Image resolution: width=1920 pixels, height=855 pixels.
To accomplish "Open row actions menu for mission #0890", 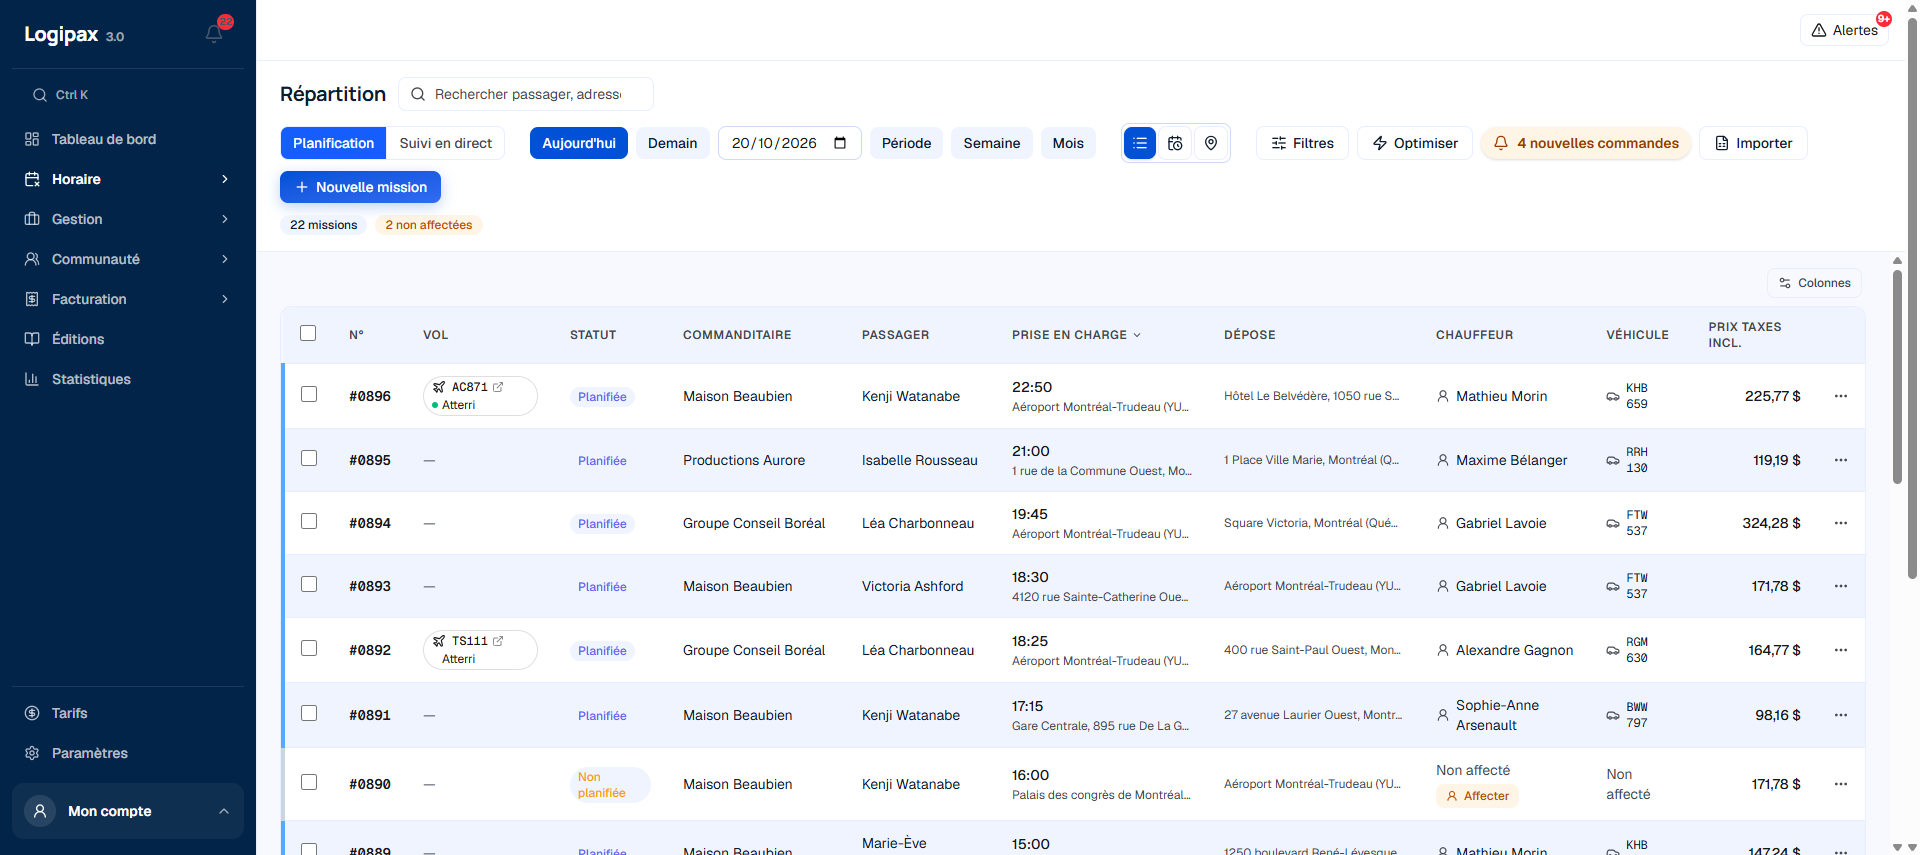I will tap(1840, 784).
